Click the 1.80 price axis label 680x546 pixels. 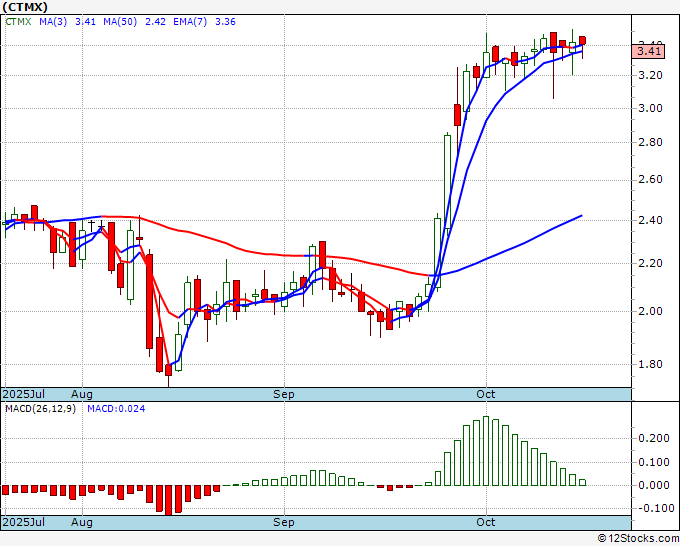click(x=651, y=364)
